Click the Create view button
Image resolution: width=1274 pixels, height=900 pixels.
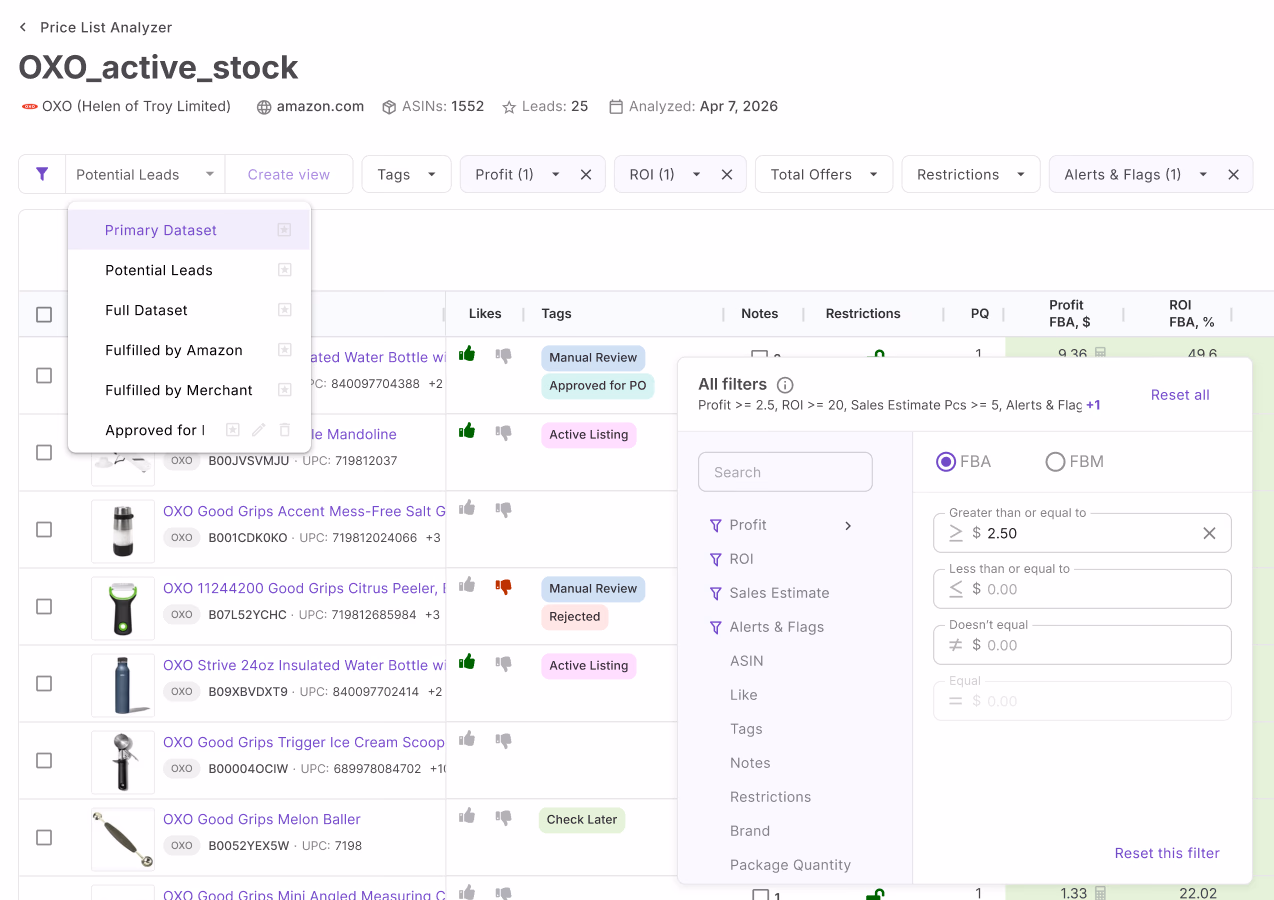point(289,174)
